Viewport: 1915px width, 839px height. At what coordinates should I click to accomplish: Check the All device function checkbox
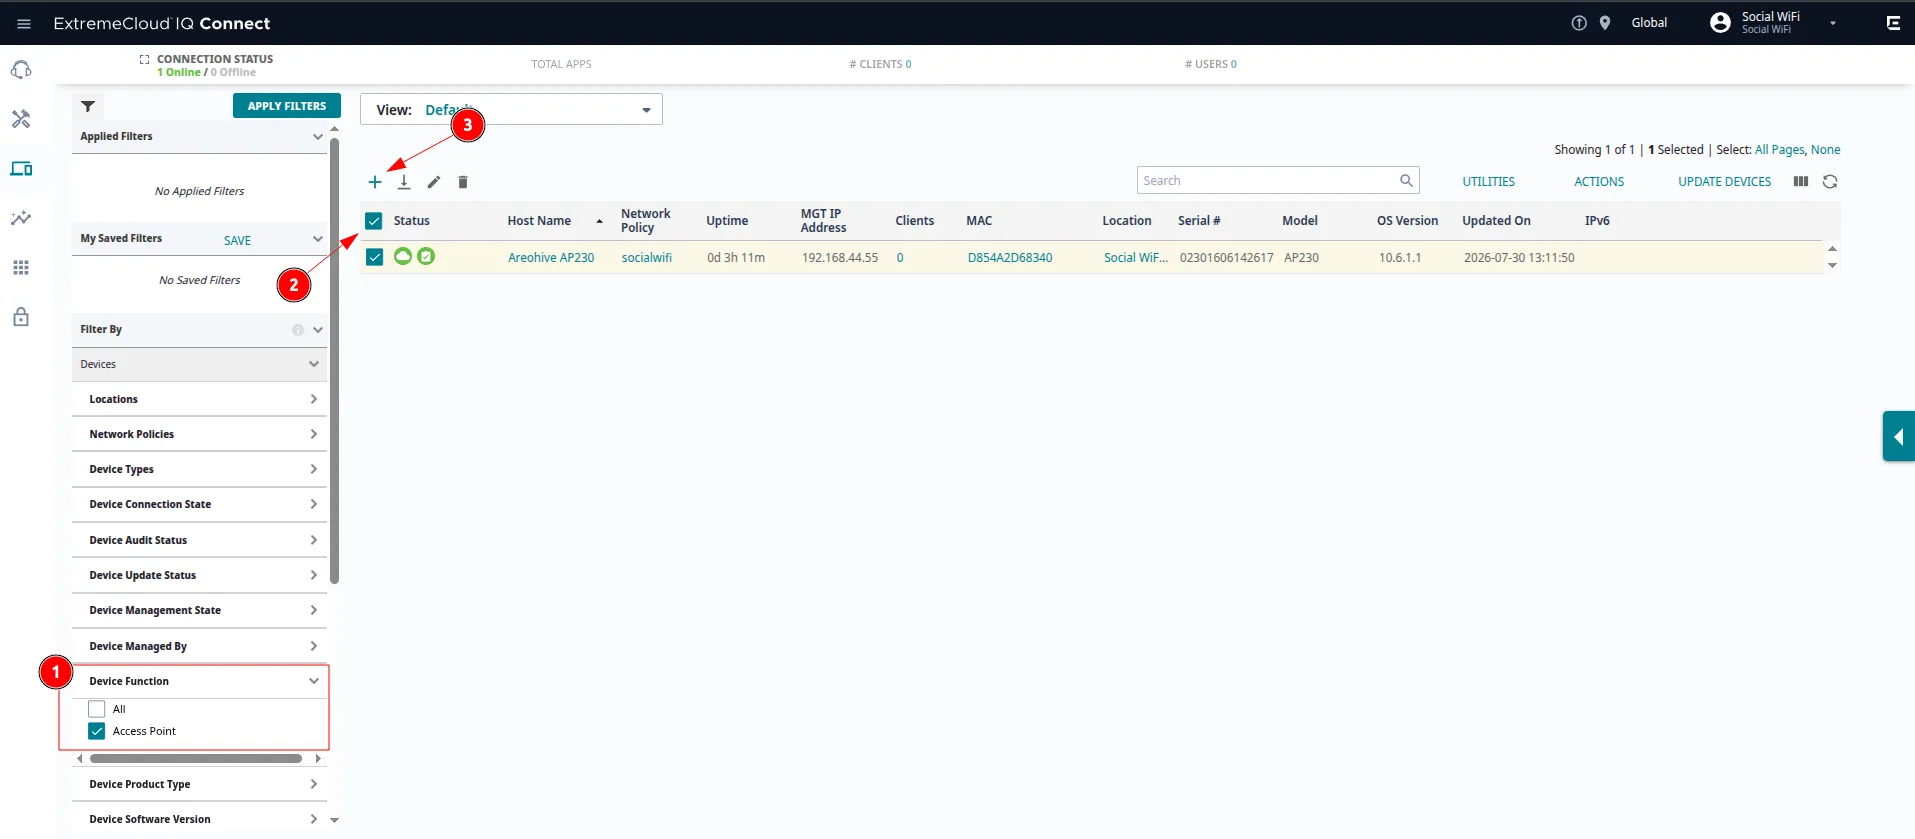point(97,709)
